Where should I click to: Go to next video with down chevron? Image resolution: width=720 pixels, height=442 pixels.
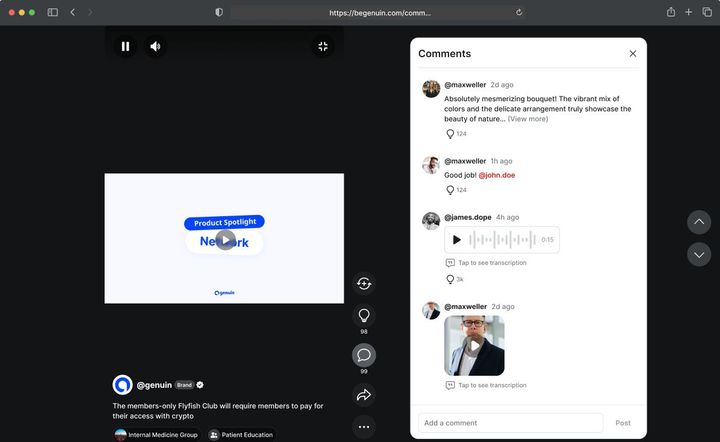(699, 255)
